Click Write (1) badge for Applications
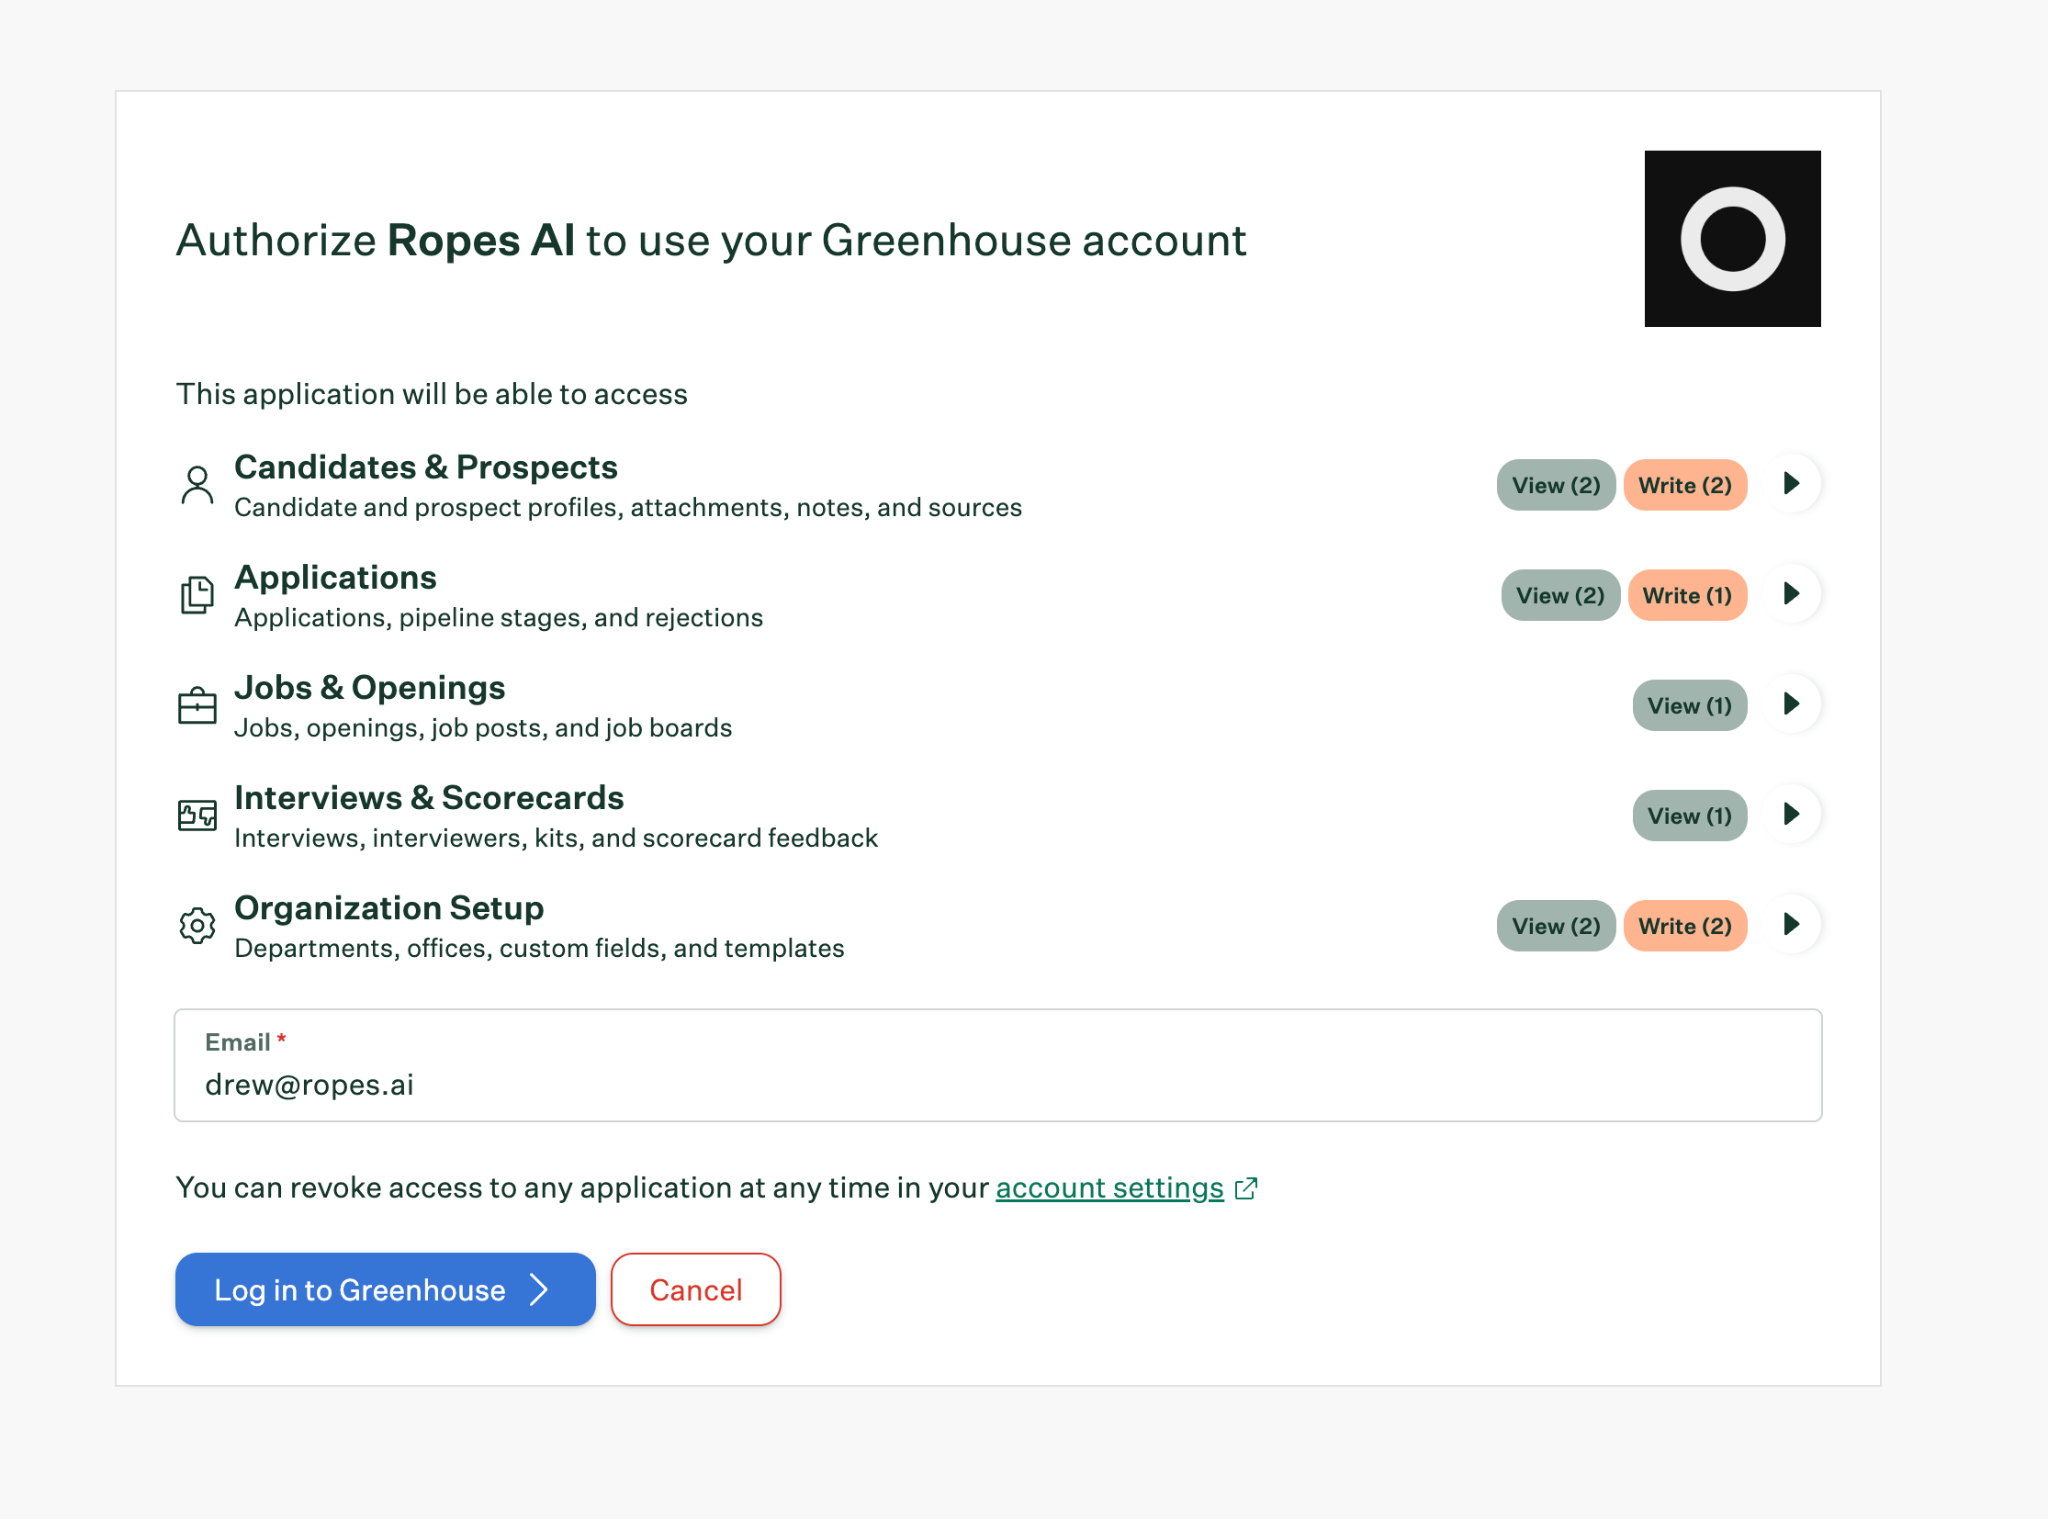This screenshot has height=1519, width=2048. [x=1687, y=595]
